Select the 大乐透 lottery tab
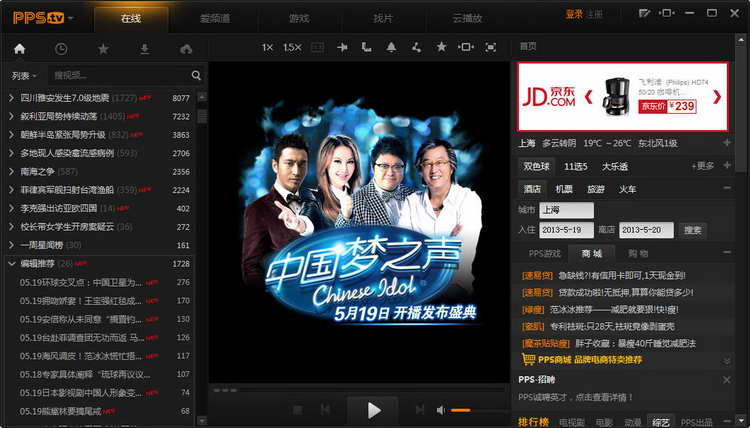 click(615, 166)
